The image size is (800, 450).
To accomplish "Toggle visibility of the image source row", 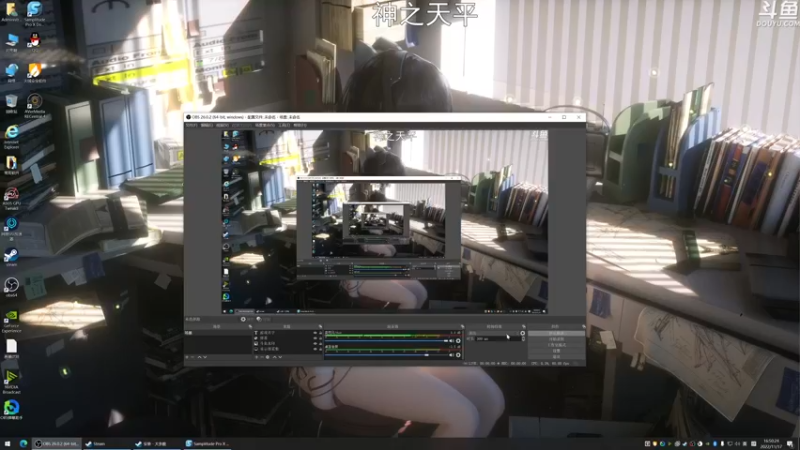I will 315,343.
